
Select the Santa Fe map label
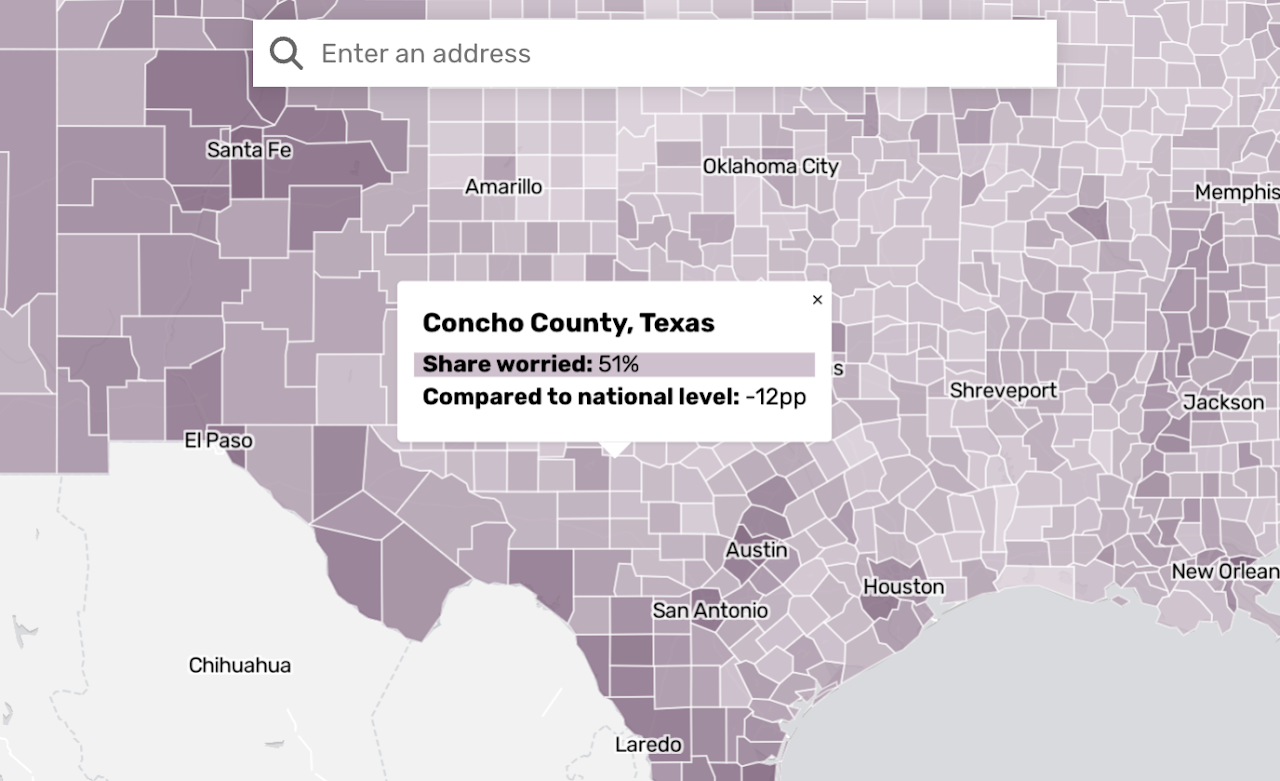click(x=249, y=151)
